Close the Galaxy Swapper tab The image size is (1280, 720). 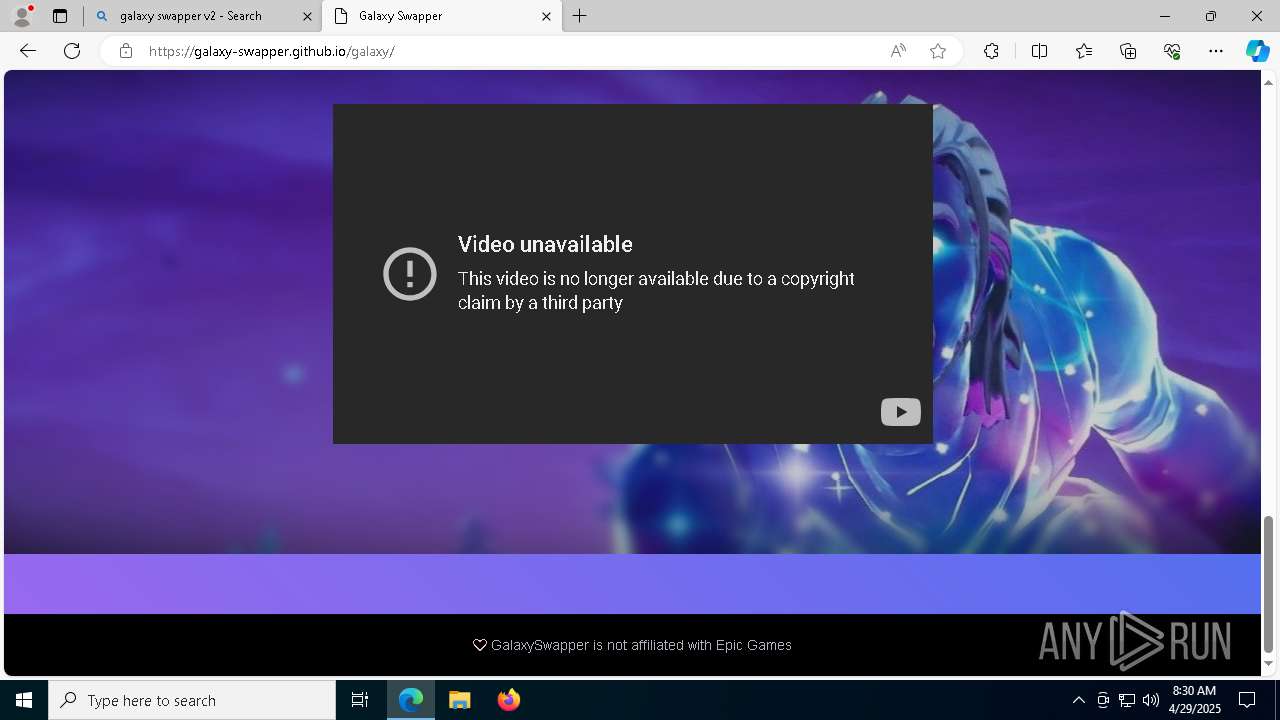pos(546,16)
